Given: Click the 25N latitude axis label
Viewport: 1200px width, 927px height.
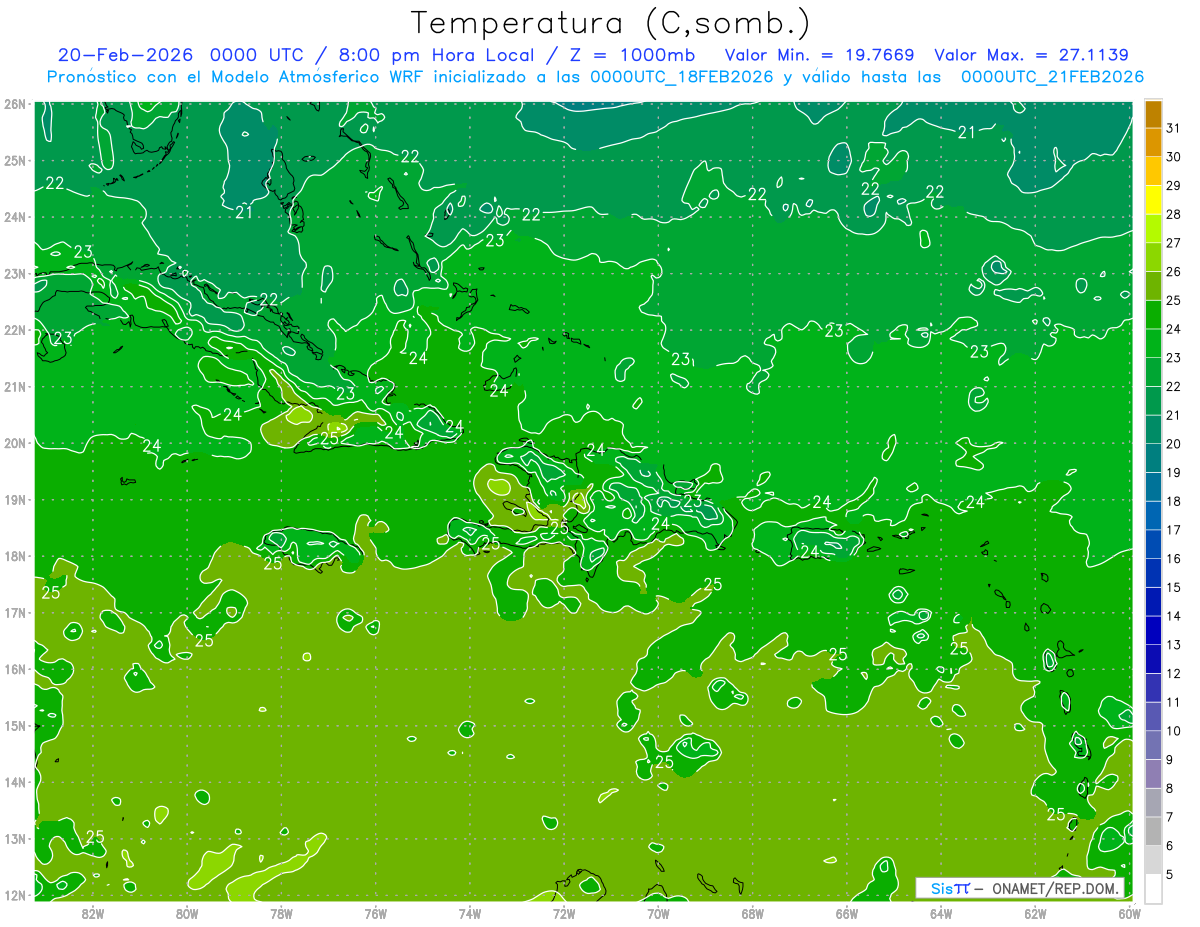Looking at the screenshot, I should click(15, 160).
